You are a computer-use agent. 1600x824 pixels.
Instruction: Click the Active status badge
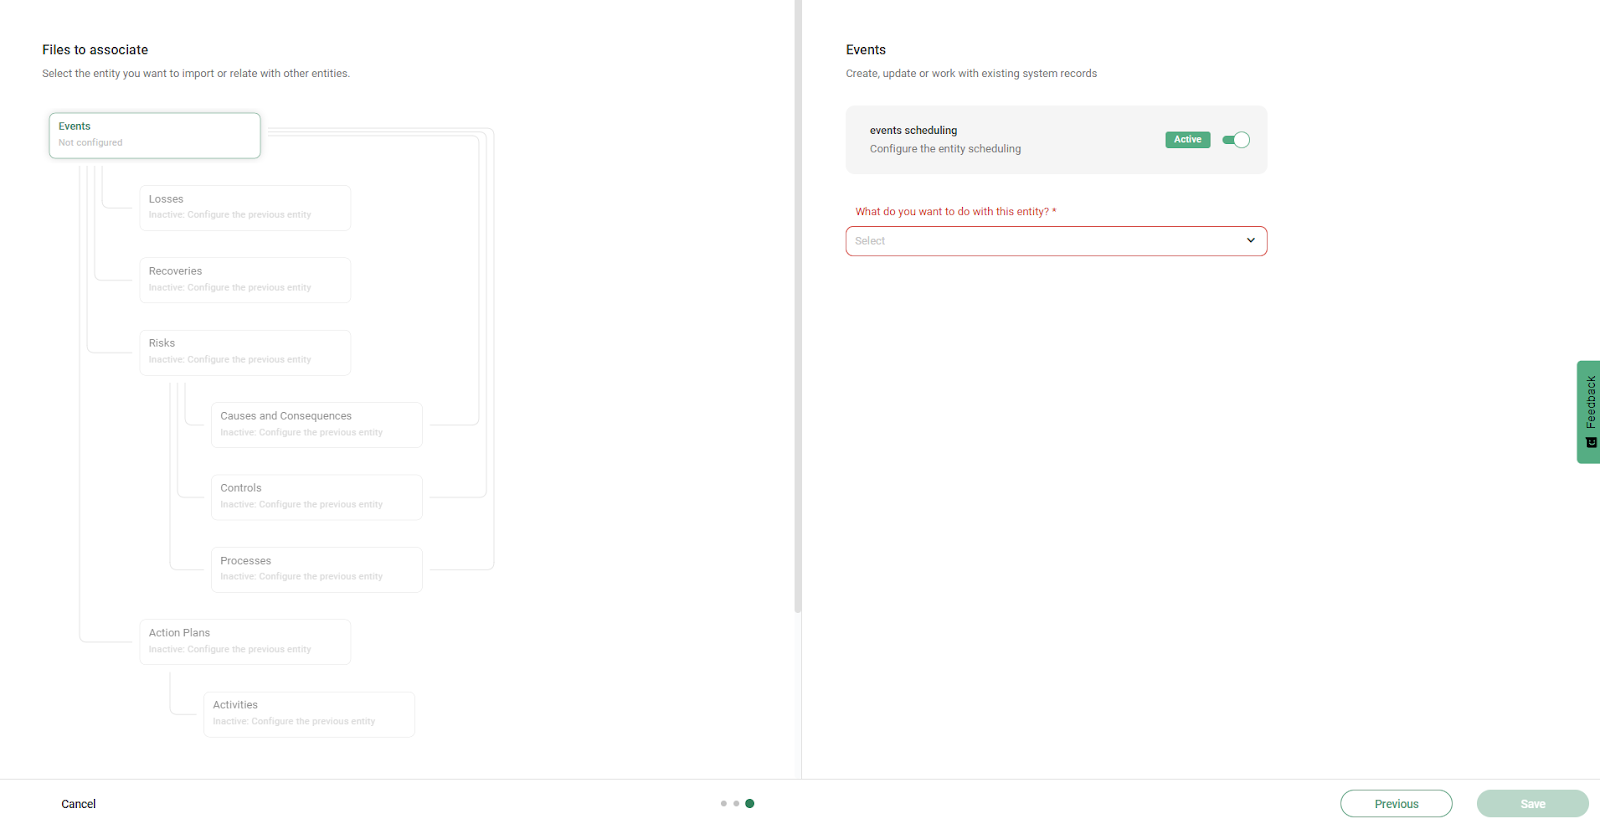pos(1187,140)
